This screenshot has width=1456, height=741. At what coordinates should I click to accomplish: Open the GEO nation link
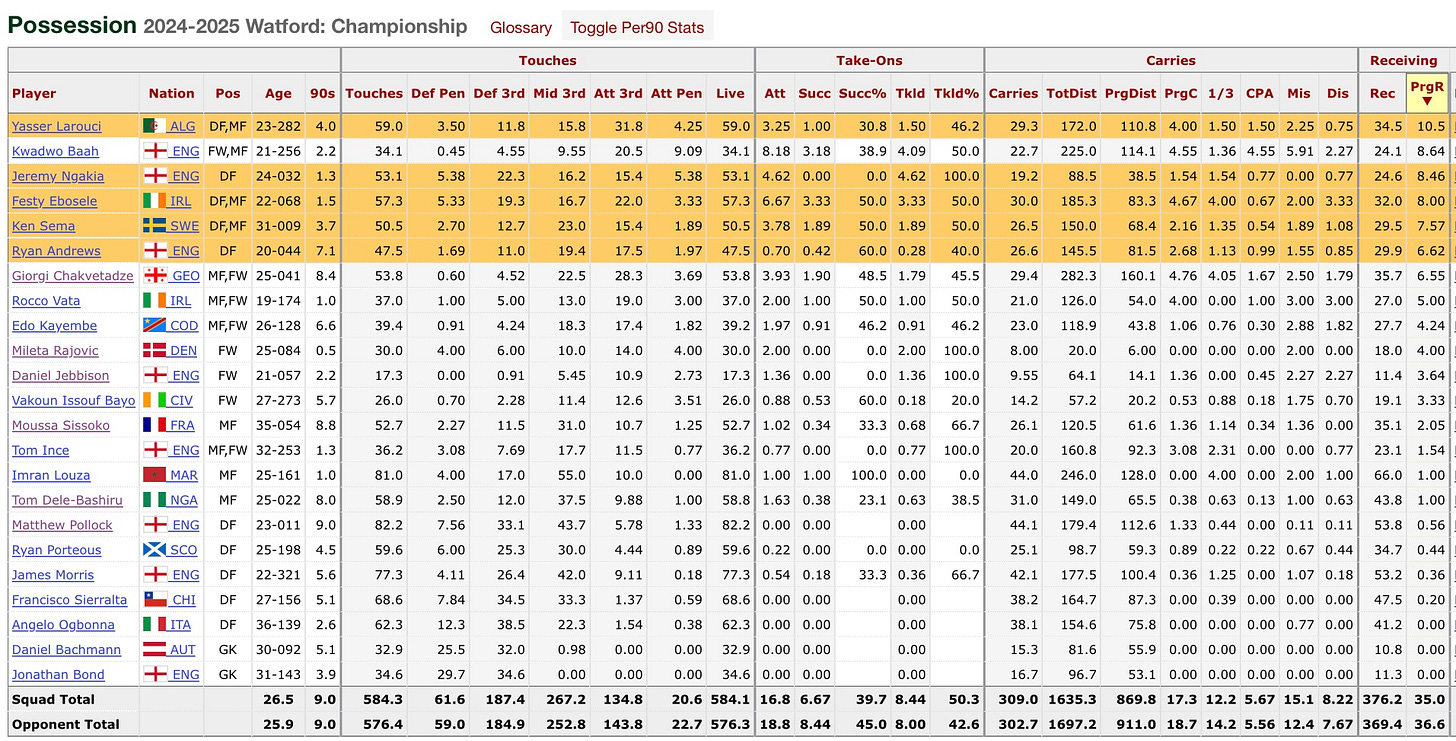(x=185, y=276)
